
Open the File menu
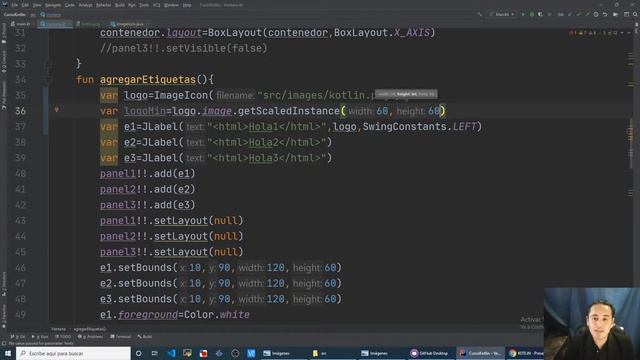coord(15,5)
